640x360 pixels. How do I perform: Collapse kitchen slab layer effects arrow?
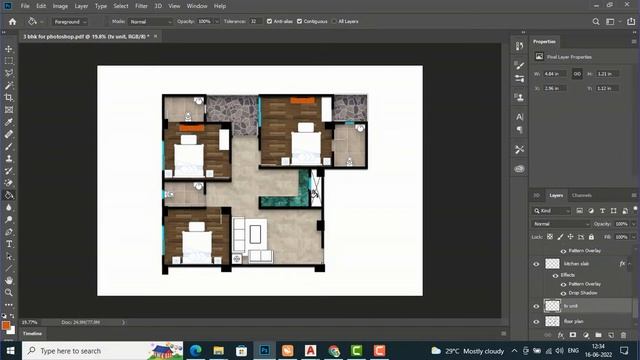(630, 264)
